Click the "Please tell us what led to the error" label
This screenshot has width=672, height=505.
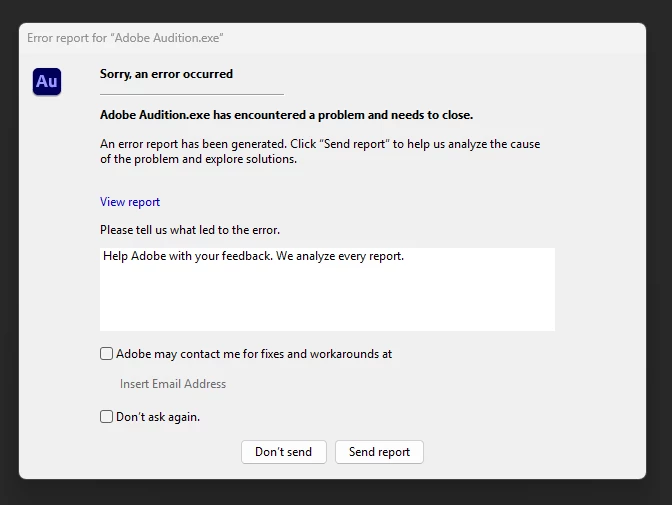point(190,230)
